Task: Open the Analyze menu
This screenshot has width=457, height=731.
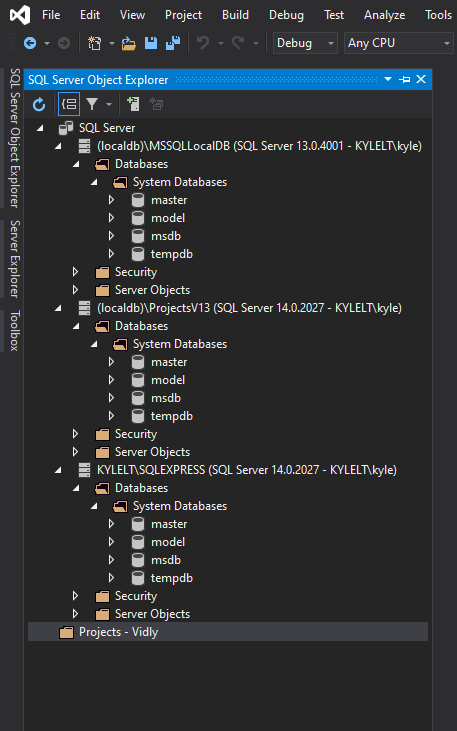Action: point(385,15)
